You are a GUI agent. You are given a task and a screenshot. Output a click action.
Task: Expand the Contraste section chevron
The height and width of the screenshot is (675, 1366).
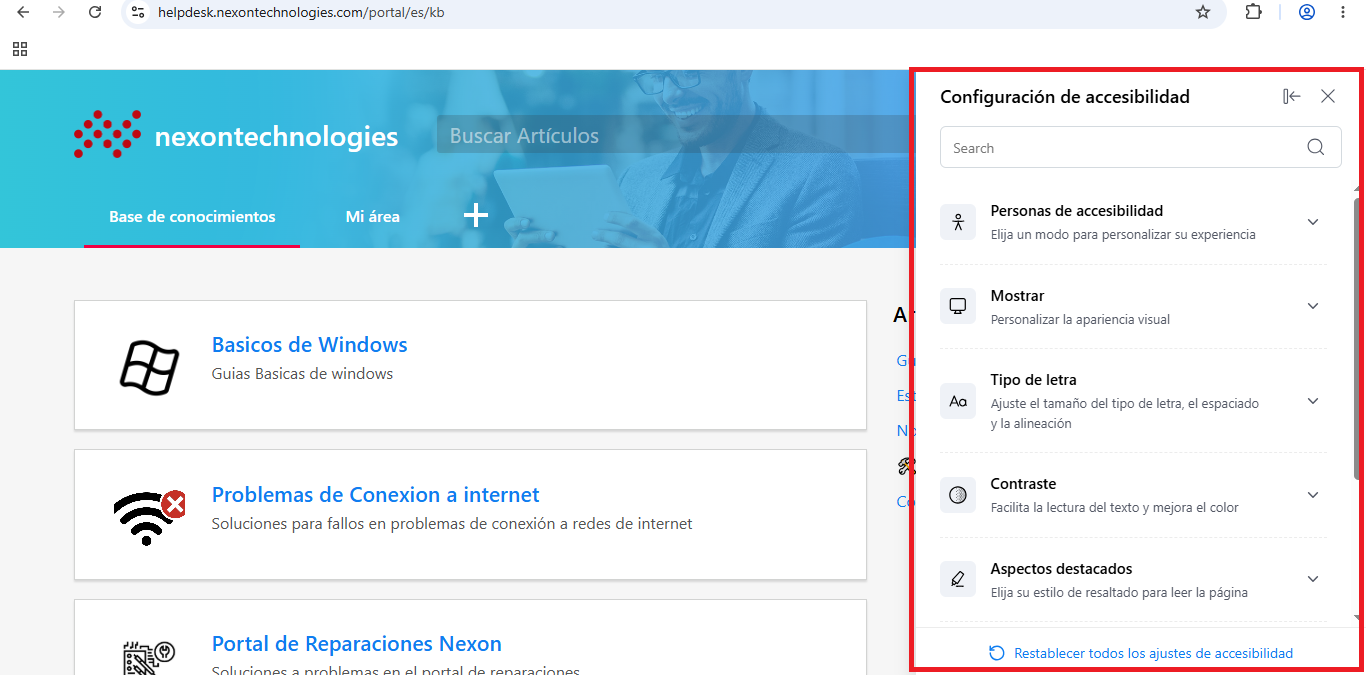[x=1313, y=495]
